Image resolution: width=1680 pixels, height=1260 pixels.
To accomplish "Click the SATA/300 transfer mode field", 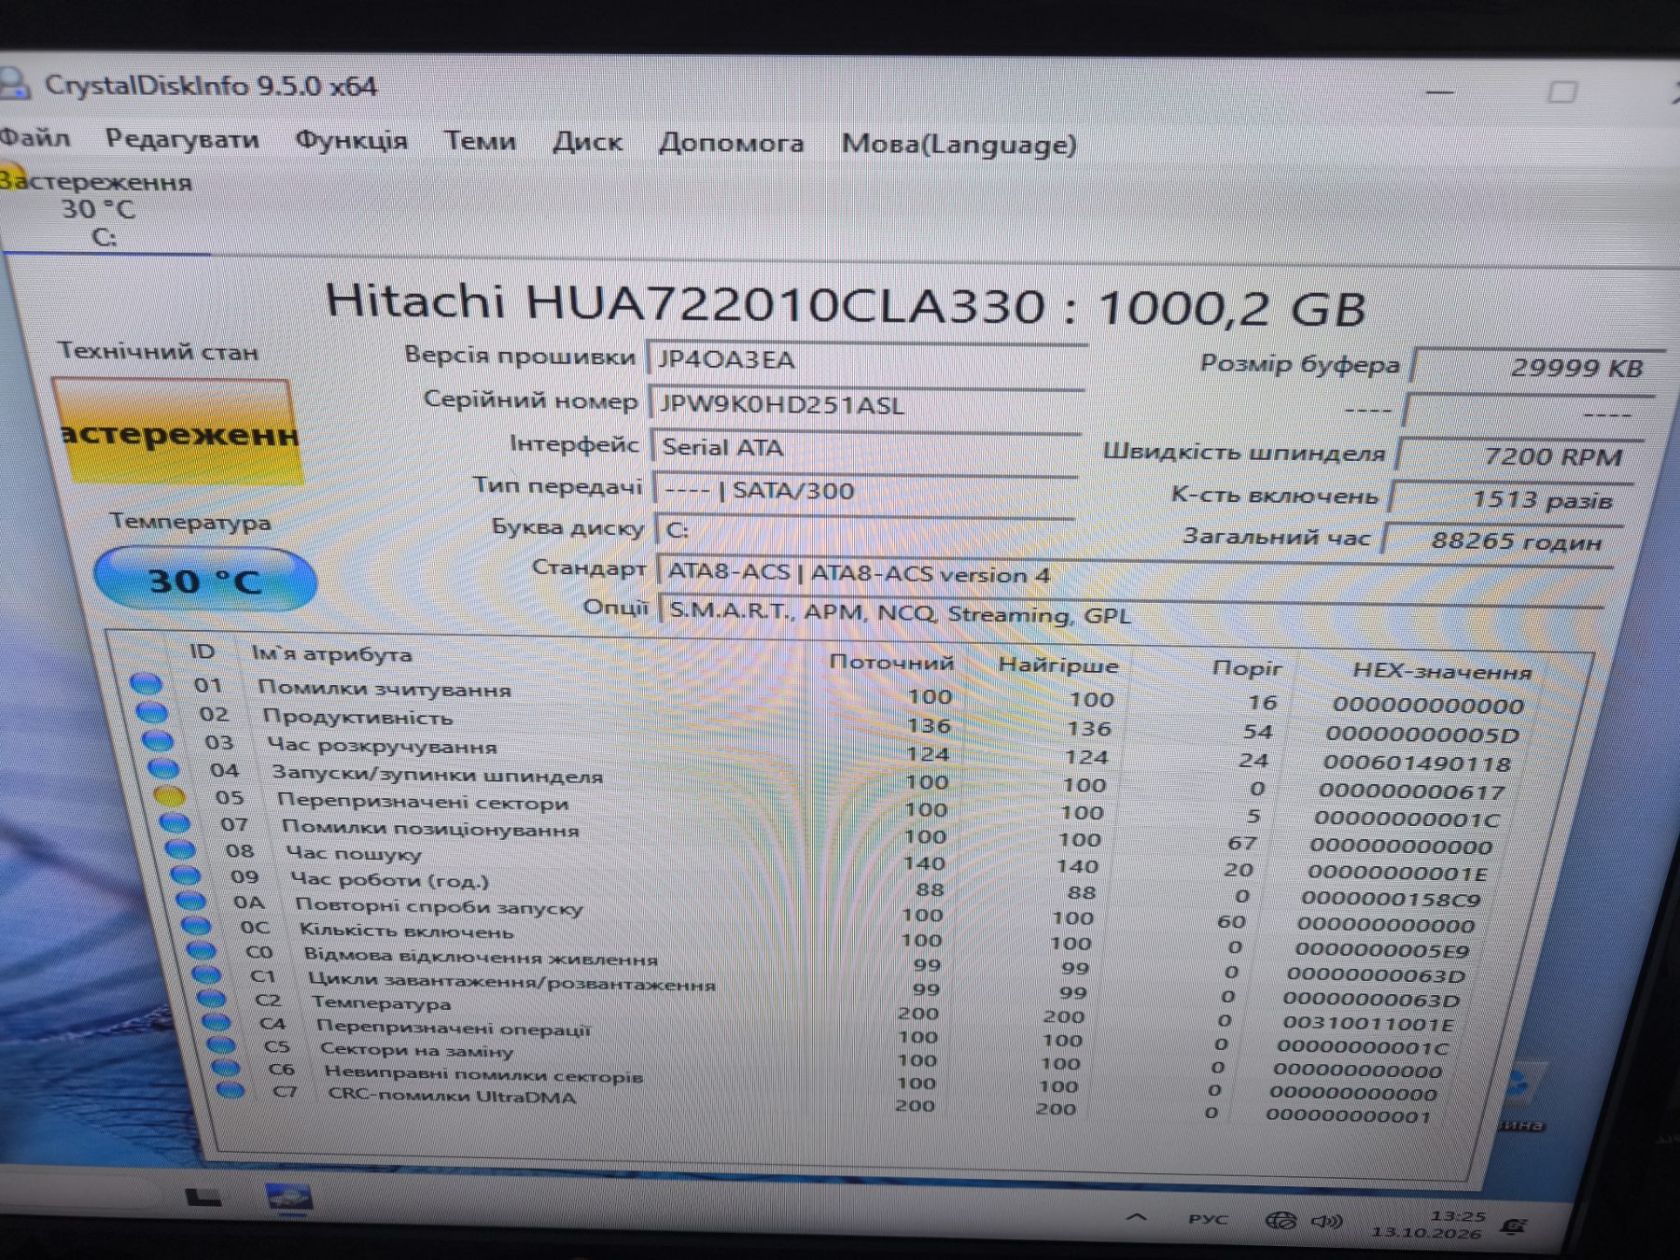I will point(865,490).
